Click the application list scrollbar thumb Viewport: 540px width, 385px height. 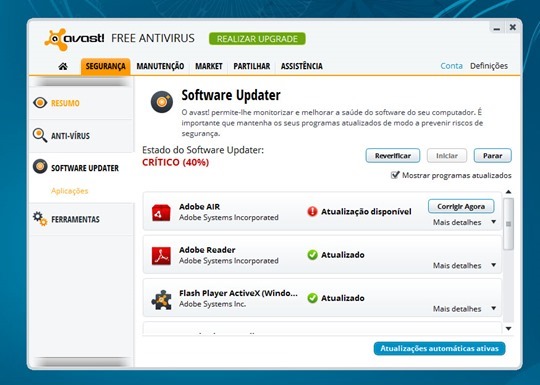pyautogui.click(x=508, y=224)
